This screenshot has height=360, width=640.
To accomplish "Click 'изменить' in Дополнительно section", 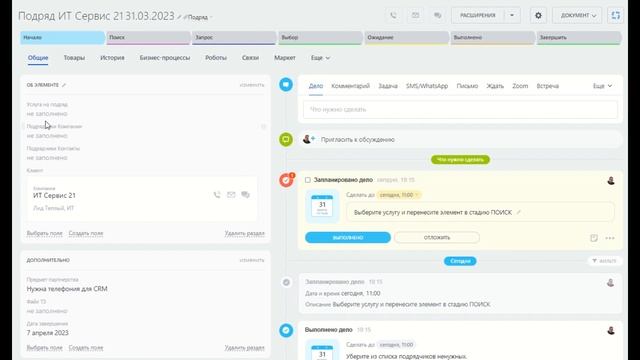I will 252,260.
